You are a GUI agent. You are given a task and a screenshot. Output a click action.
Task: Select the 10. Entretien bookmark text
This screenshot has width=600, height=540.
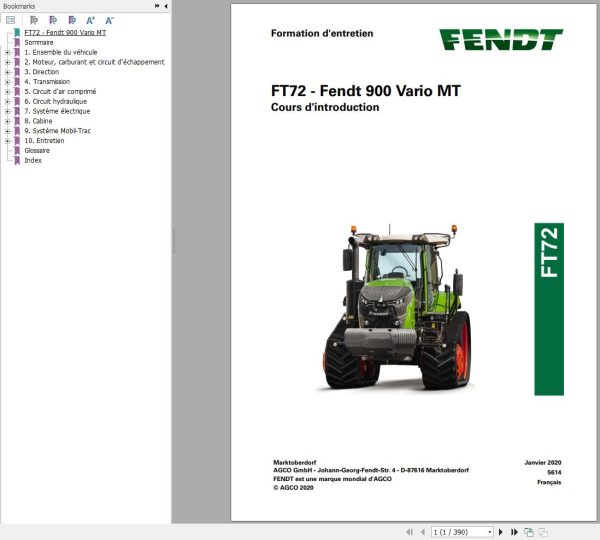(44, 140)
